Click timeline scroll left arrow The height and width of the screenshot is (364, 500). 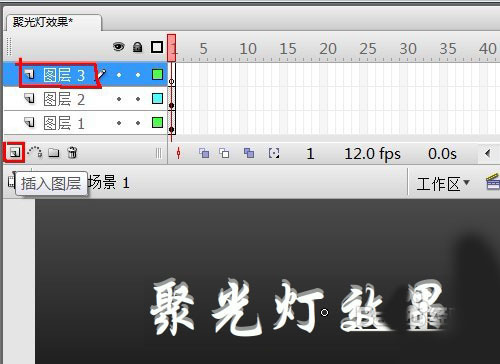coord(488,154)
